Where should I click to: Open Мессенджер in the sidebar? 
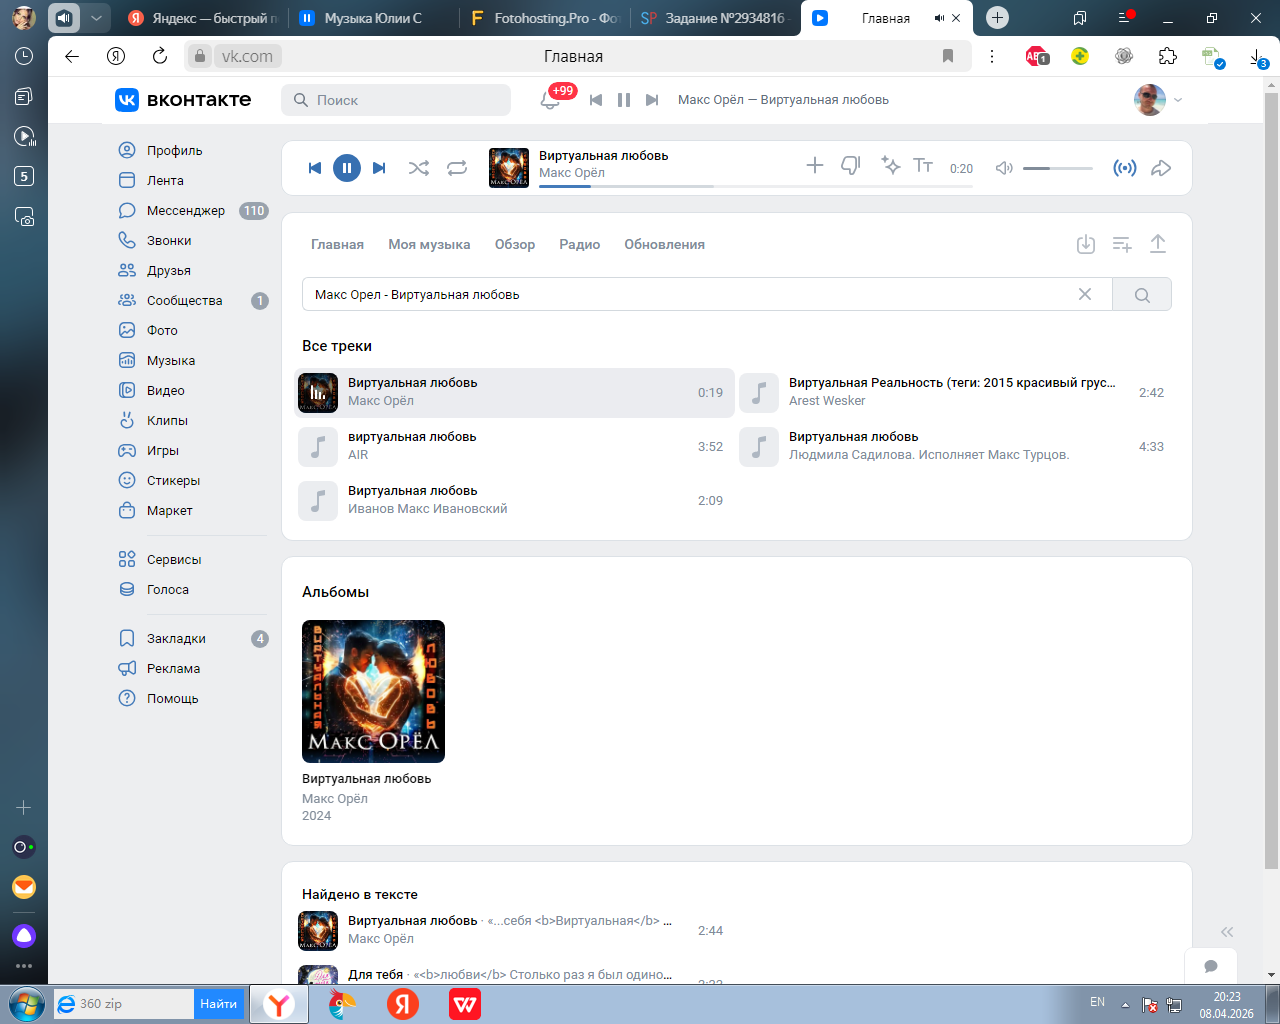tap(186, 211)
